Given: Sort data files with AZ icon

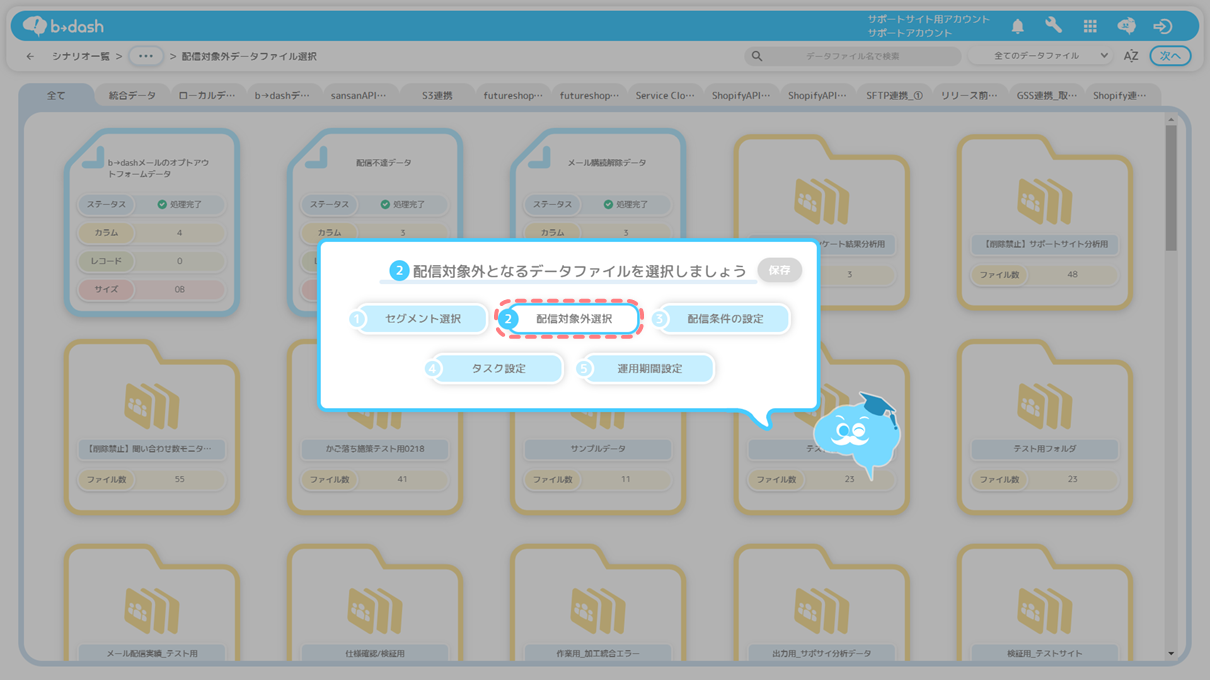Looking at the screenshot, I should click(1131, 56).
